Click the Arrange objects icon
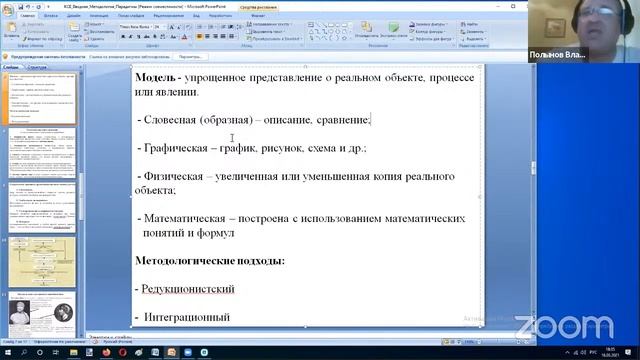Viewport: 640px width, 360px height. 367,27
